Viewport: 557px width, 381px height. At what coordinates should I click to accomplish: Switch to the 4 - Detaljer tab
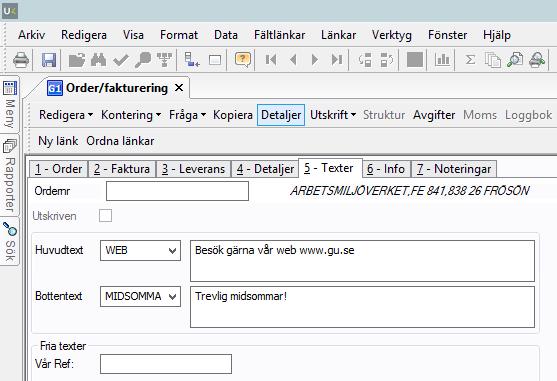coord(265,169)
